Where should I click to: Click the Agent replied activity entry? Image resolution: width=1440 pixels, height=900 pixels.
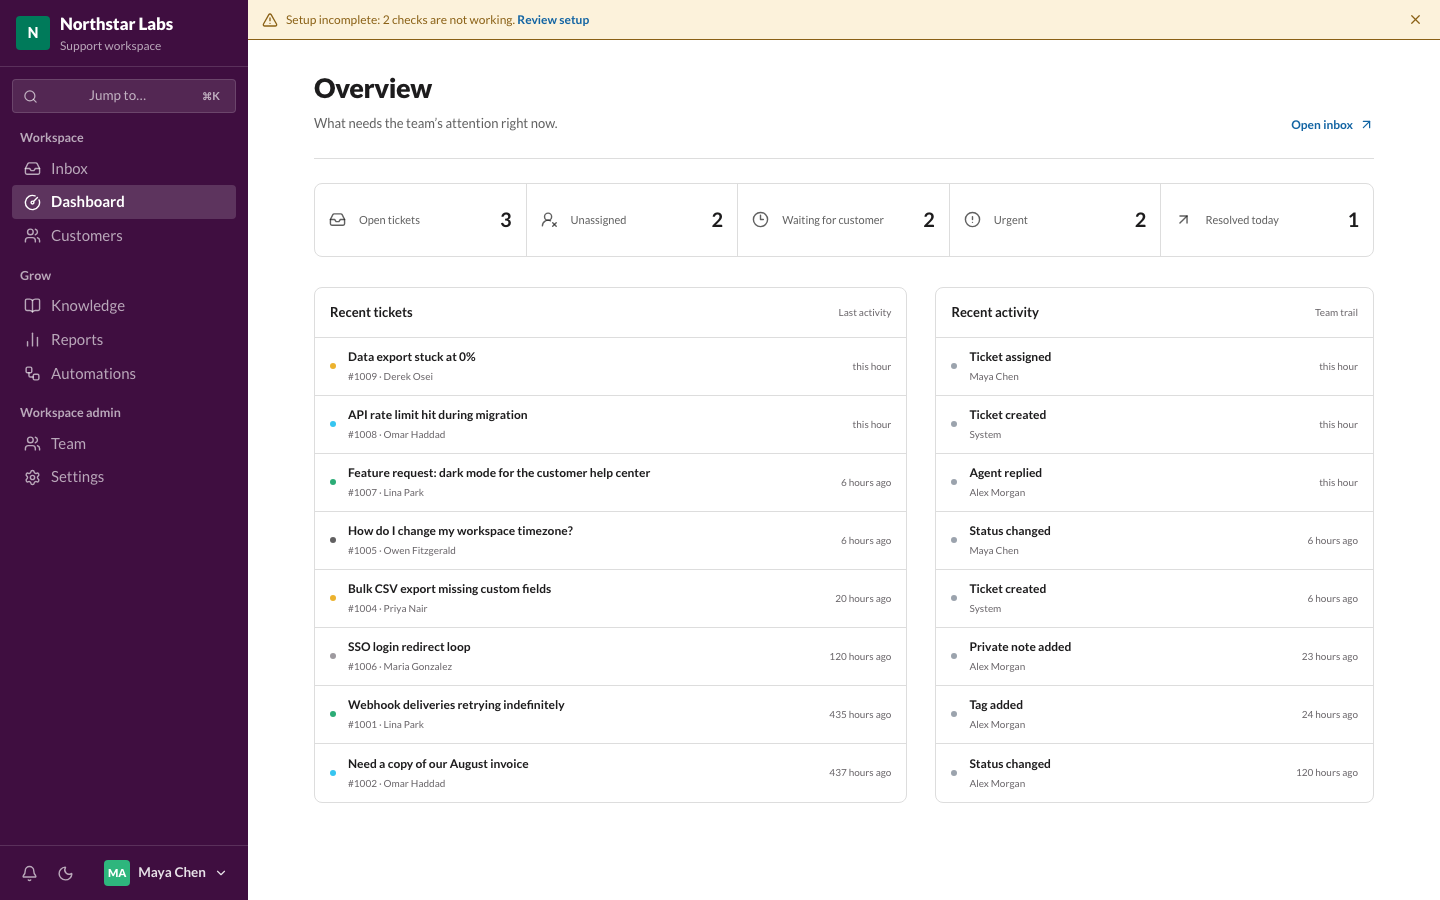(1154, 483)
